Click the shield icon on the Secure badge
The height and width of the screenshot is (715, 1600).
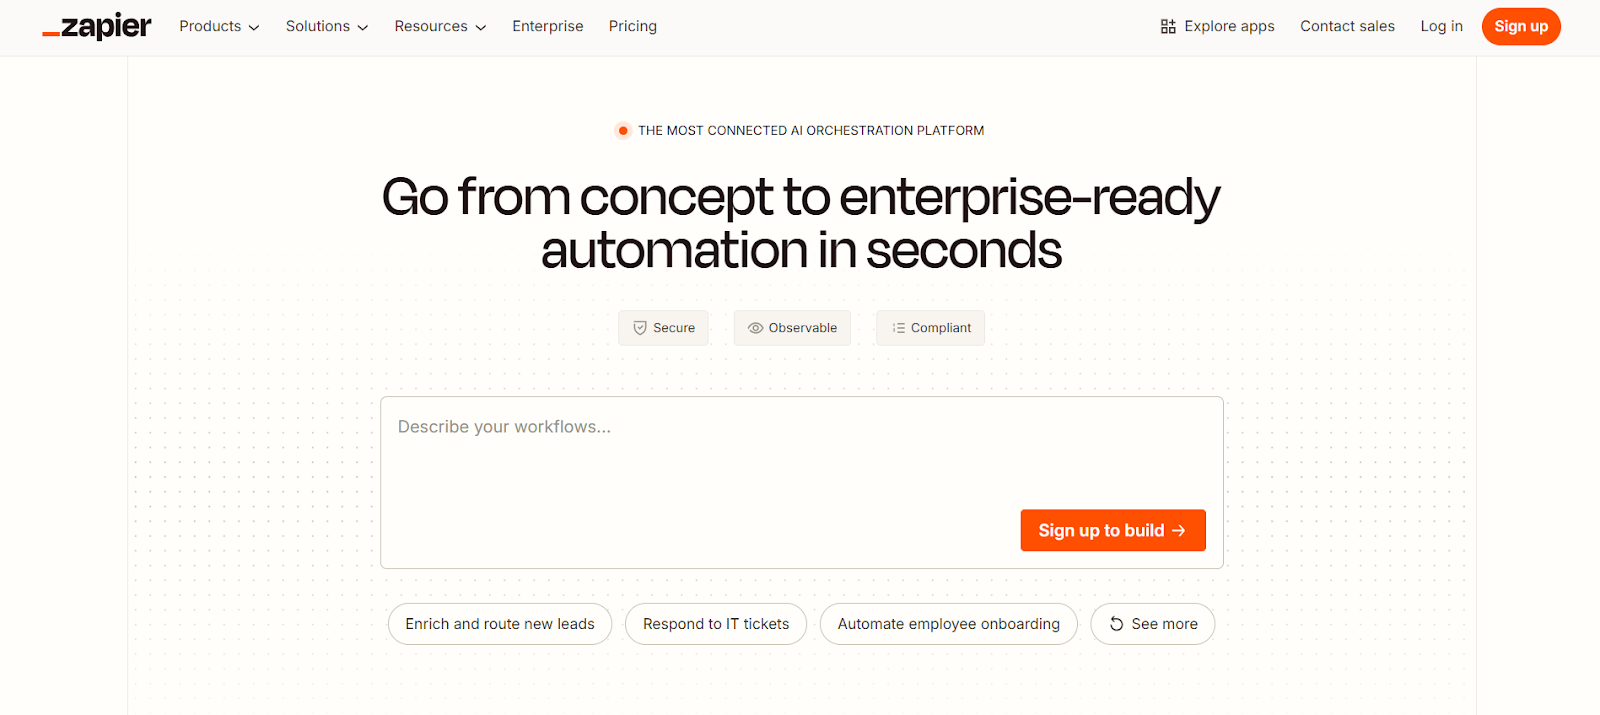tap(639, 327)
